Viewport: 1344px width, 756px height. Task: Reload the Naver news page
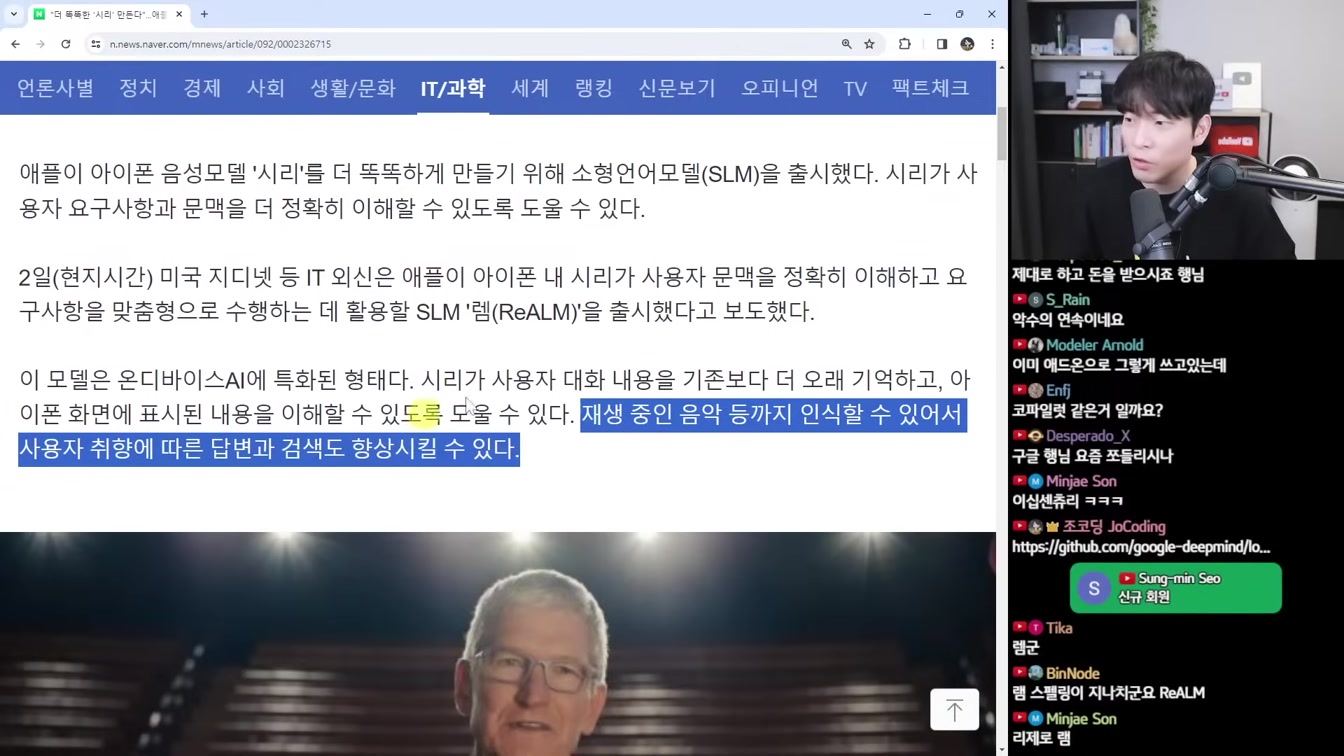pyautogui.click(x=66, y=44)
